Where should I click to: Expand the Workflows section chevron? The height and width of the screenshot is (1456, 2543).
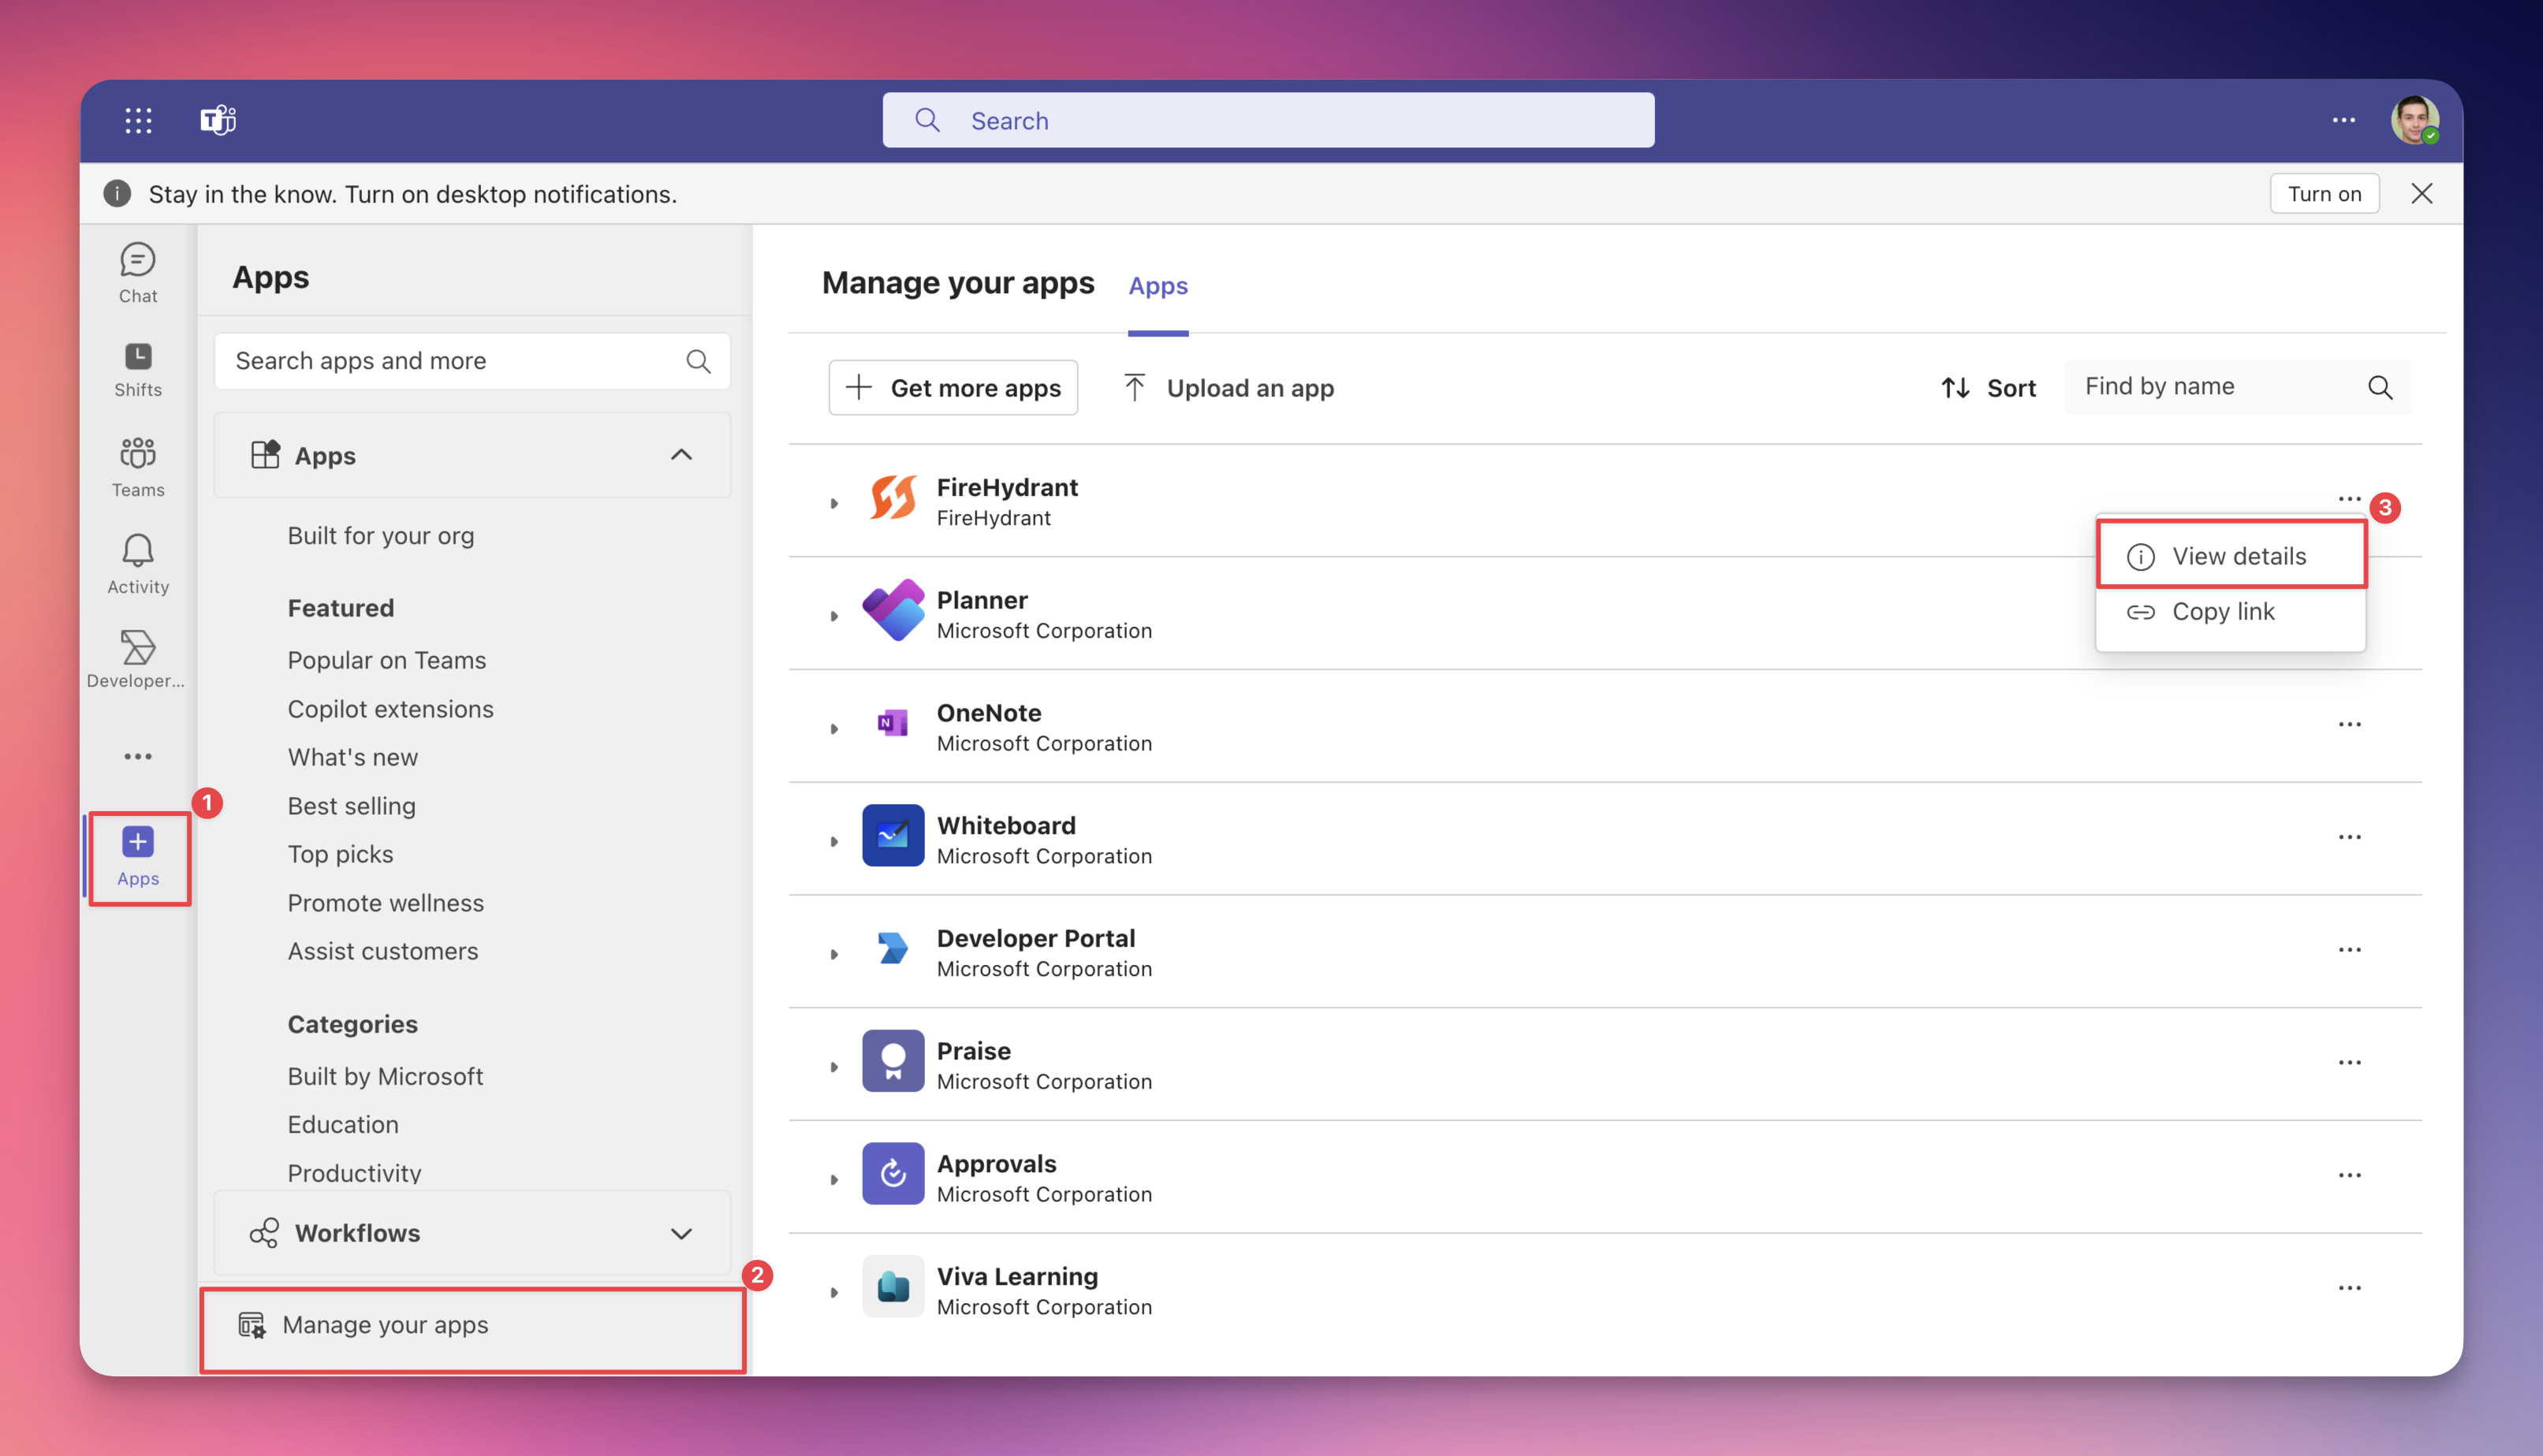tap(681, 1233)
